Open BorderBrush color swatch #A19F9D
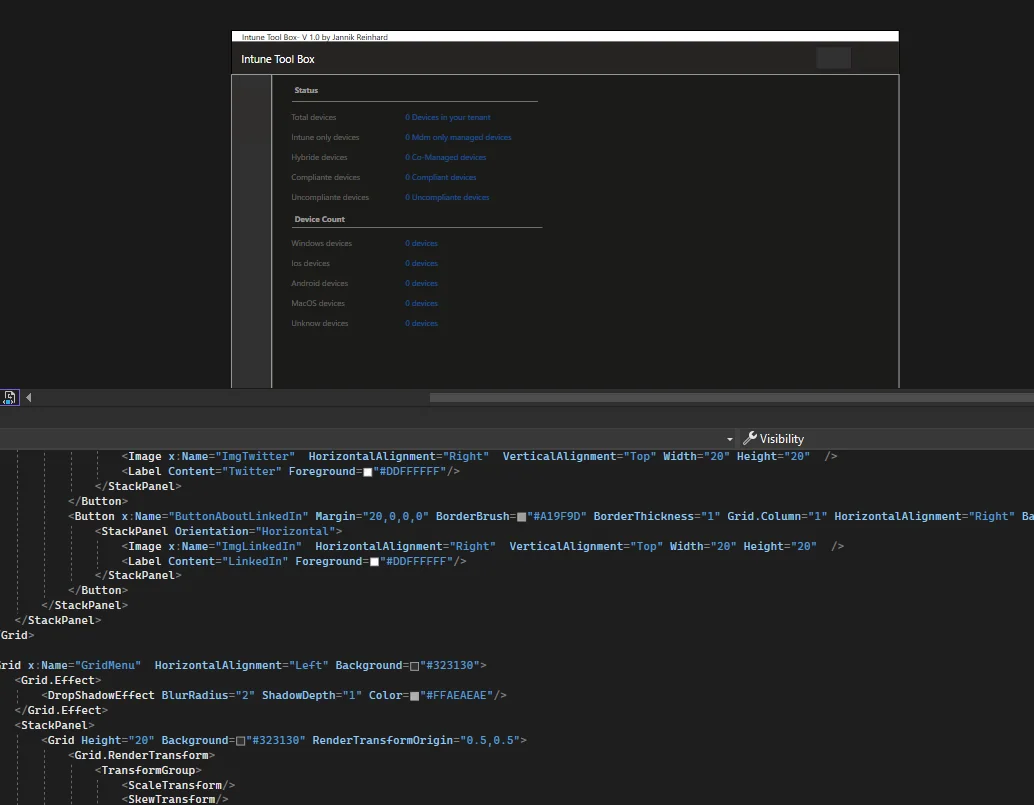The height and width of the screenshot is (805, 1034). [x=522, y=517]
